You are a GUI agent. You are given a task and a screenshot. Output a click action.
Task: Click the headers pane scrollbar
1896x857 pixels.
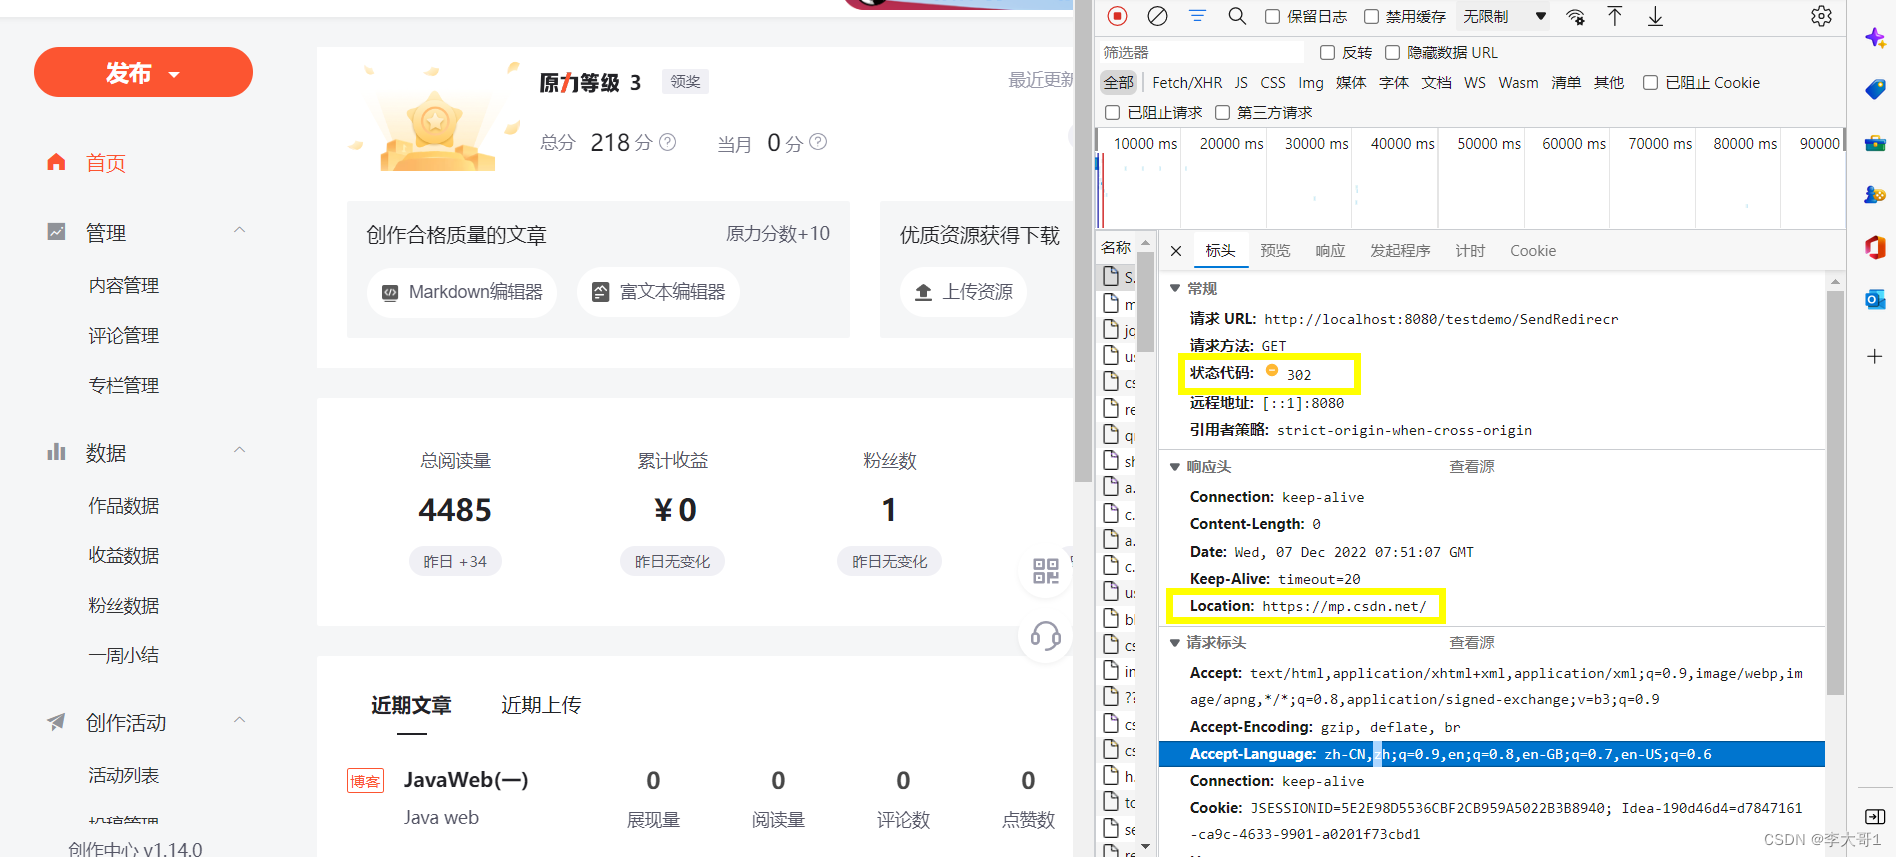pyautogui.click(x=1835, y=492)
